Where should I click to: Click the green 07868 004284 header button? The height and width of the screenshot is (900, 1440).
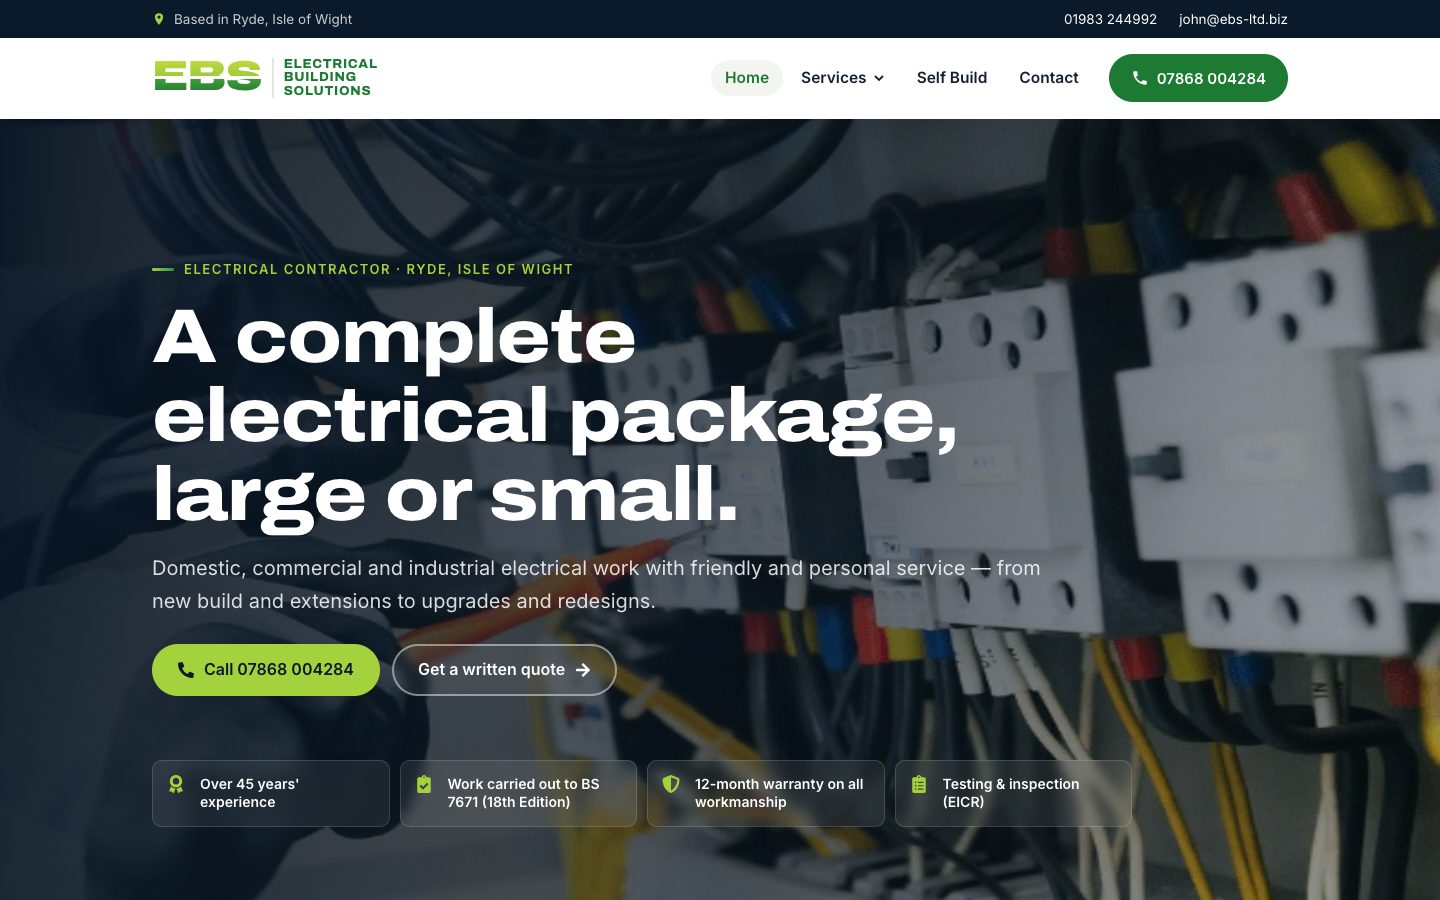coord(1198,78)
